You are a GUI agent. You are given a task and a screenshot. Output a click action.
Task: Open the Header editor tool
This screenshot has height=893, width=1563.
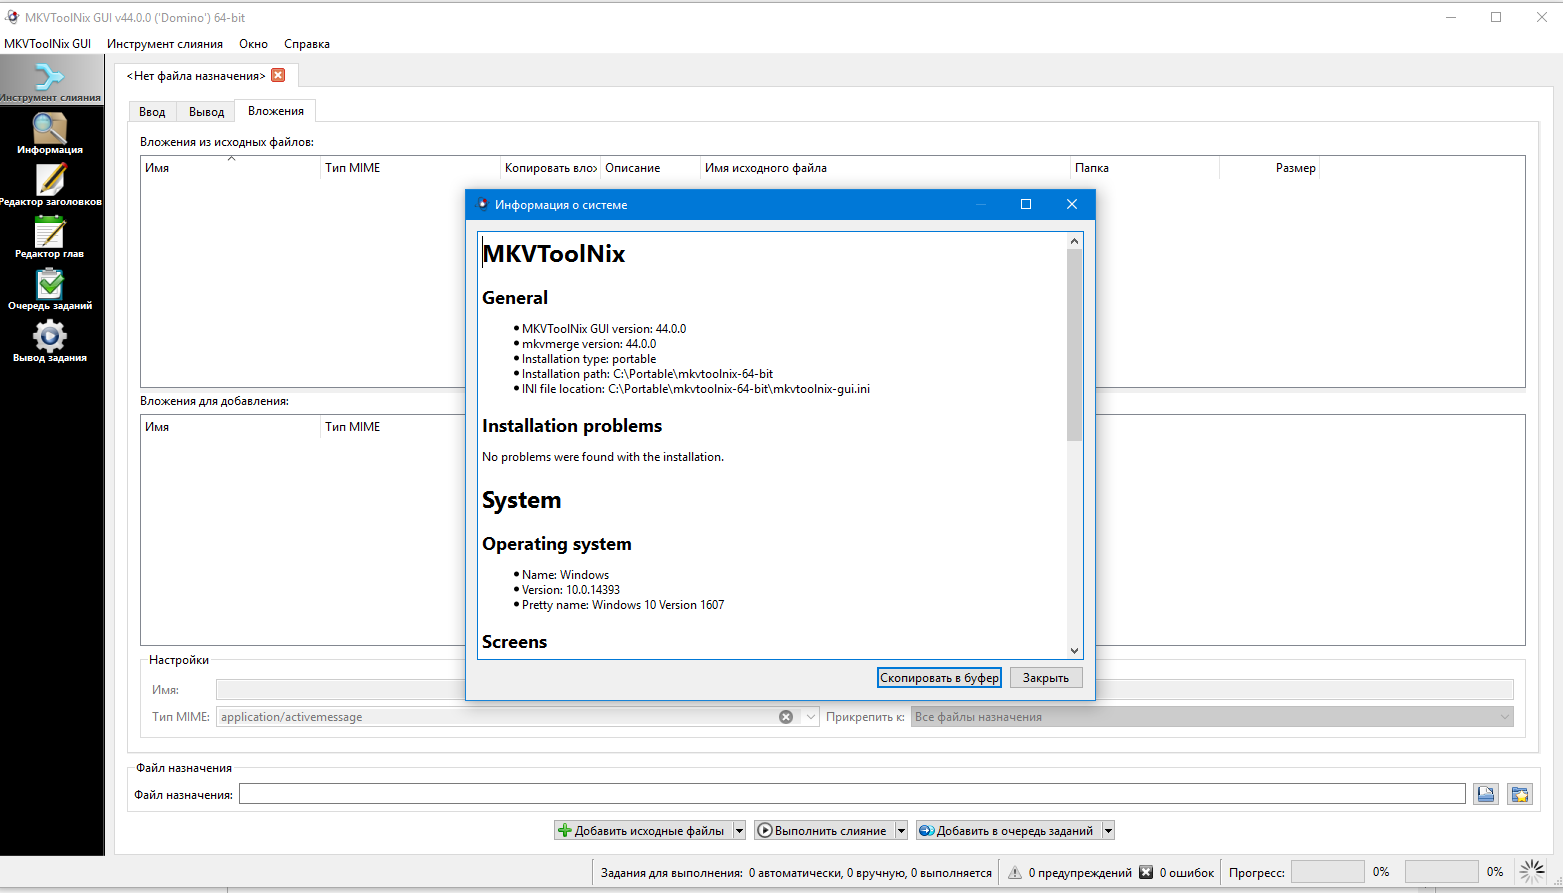pyautogui.click(x=50, y=184)
